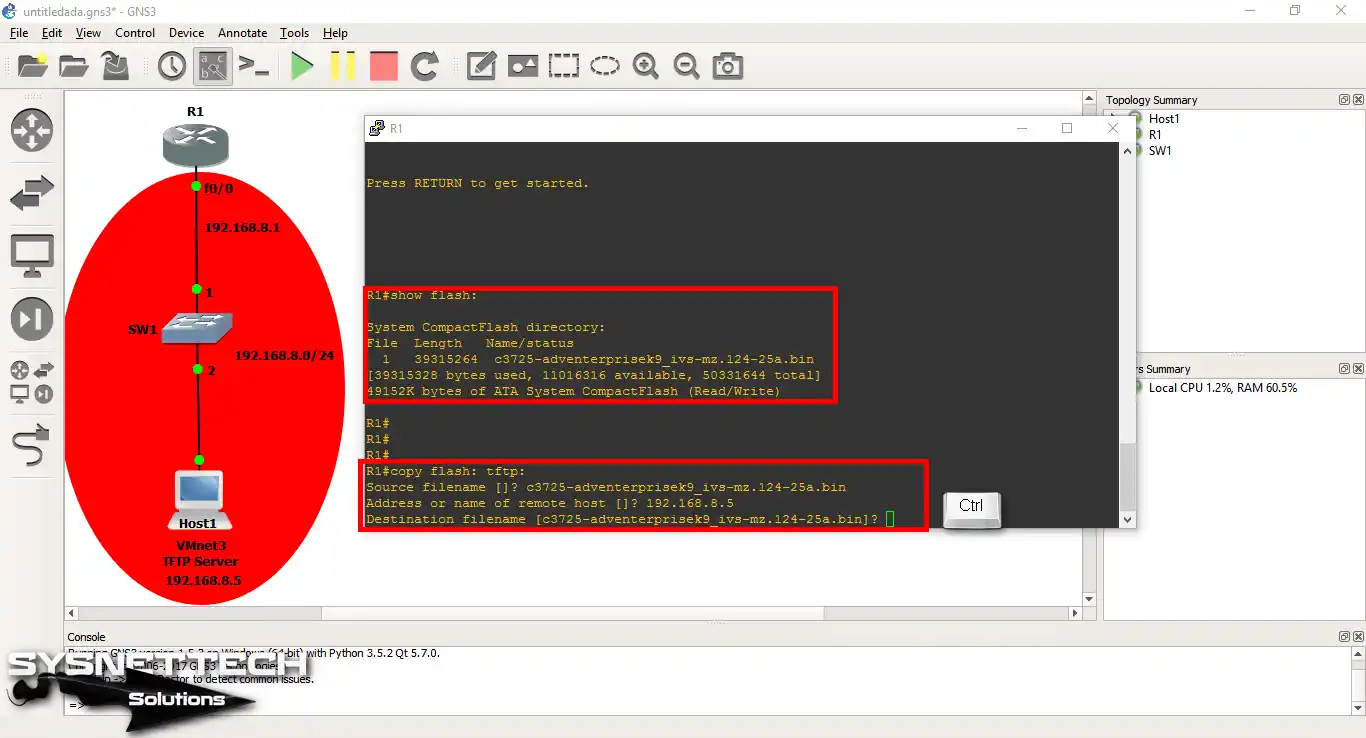Take a screenshot of the topology
Viewport: 1366px width, 738px height.
click(727, 66)
